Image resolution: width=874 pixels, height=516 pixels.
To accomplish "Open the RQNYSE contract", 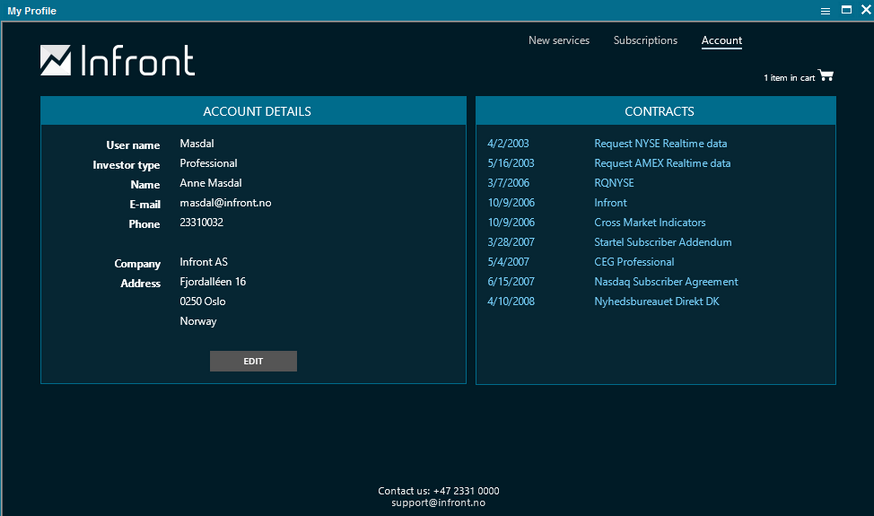I will pos(614,183).
